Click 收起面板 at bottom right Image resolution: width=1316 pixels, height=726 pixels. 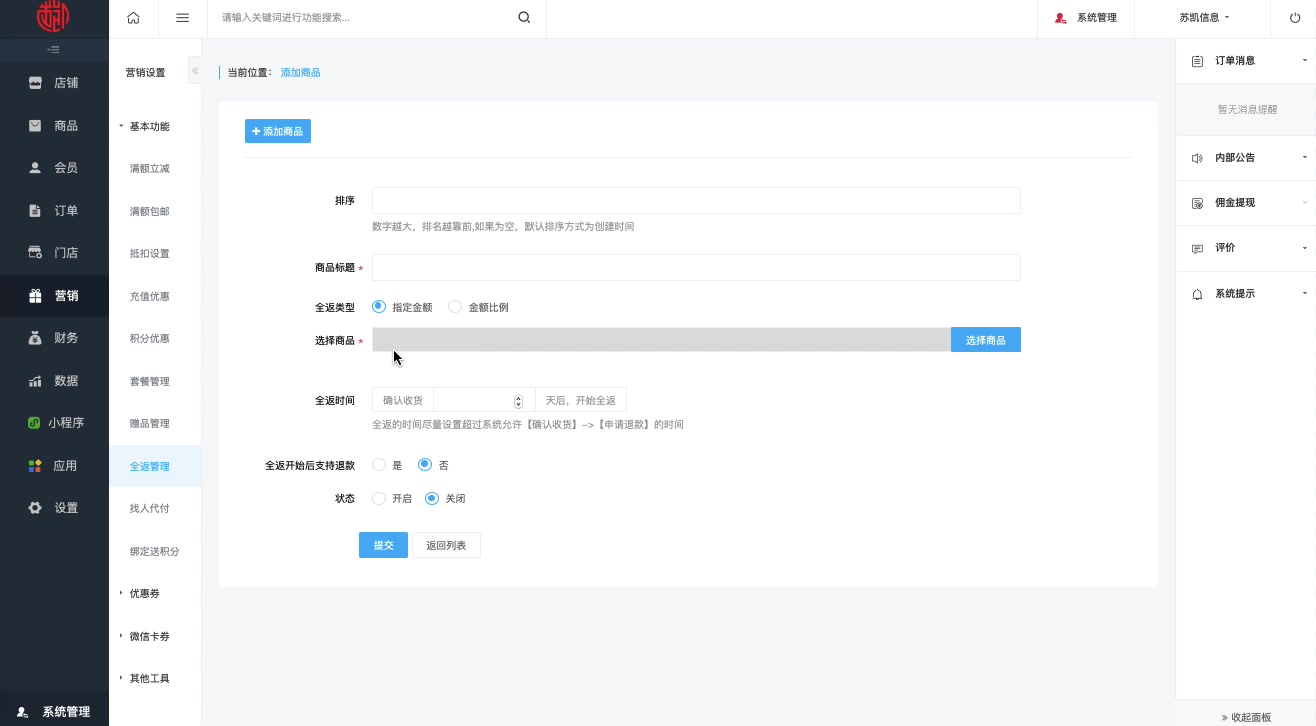(x=1246, y=717)
